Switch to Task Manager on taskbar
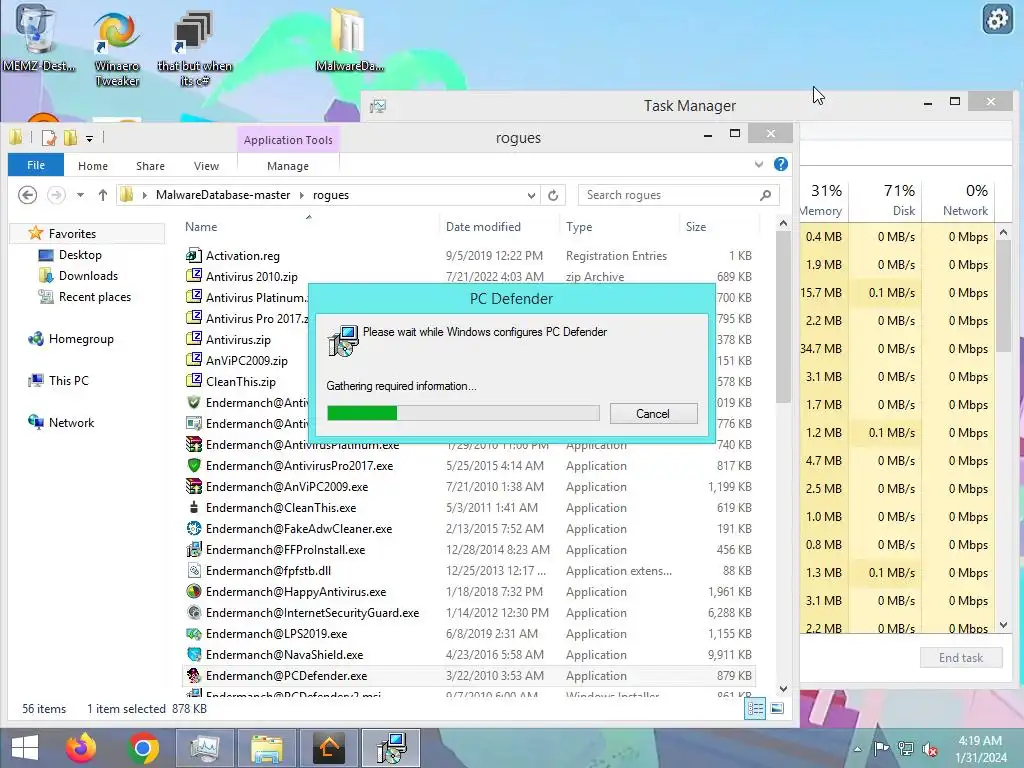The width and height of the screenshot is (1024, 768). 205,748
